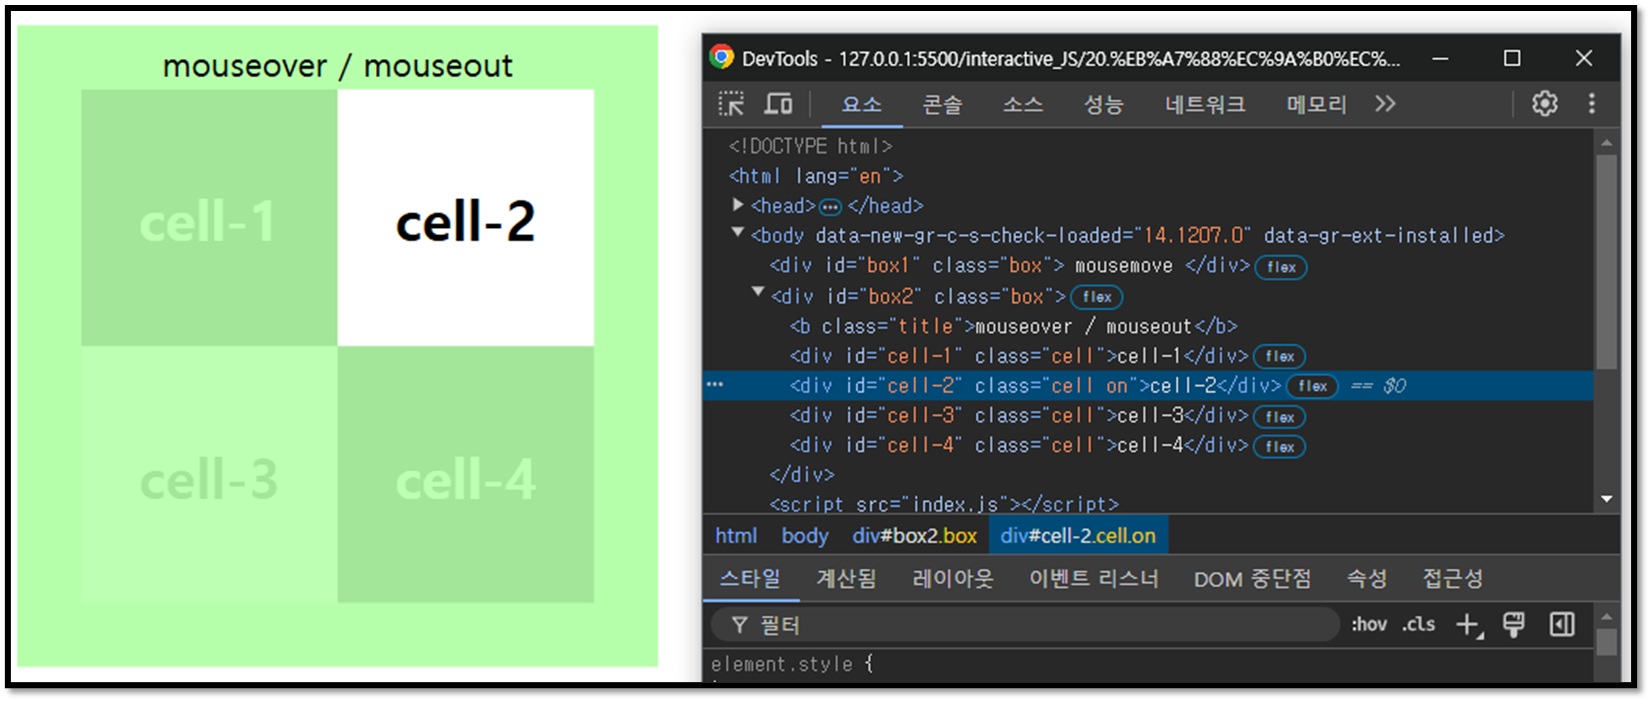Click the white cell-2 box on the page
The image size is (1650, 701).
coord(466,218)
